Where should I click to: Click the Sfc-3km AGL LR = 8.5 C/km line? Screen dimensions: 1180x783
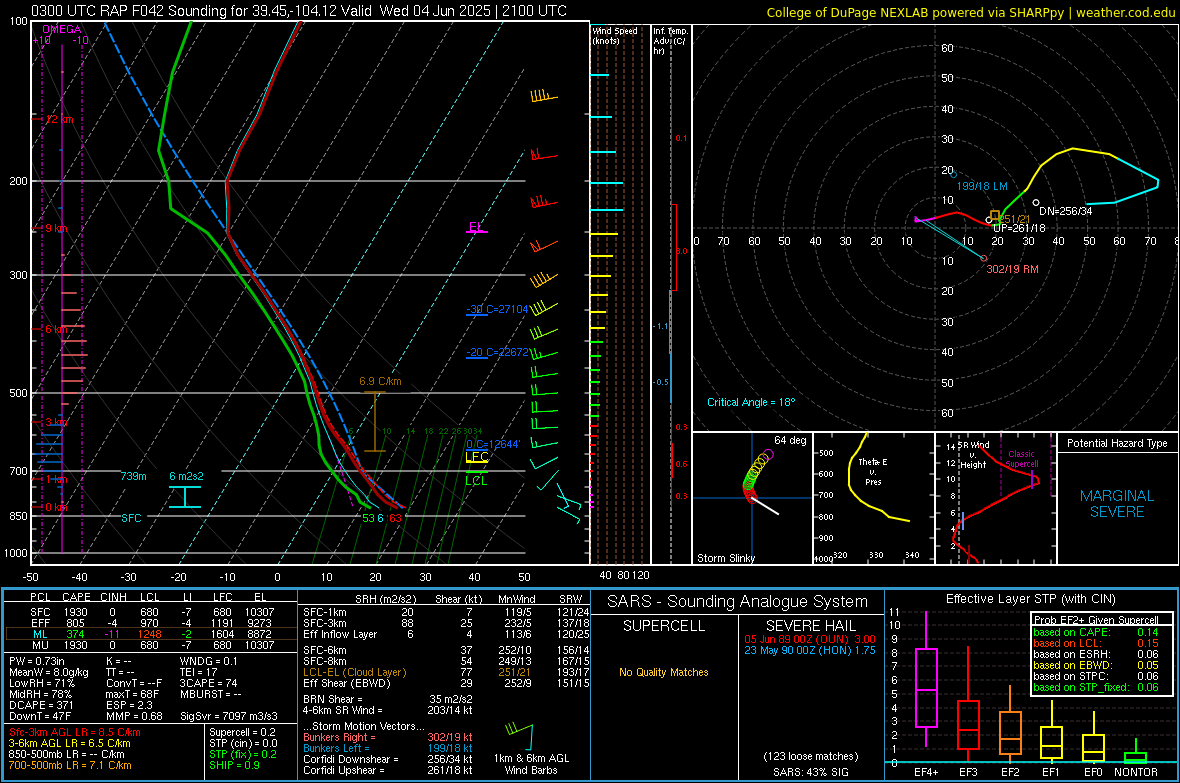[75, 732]
